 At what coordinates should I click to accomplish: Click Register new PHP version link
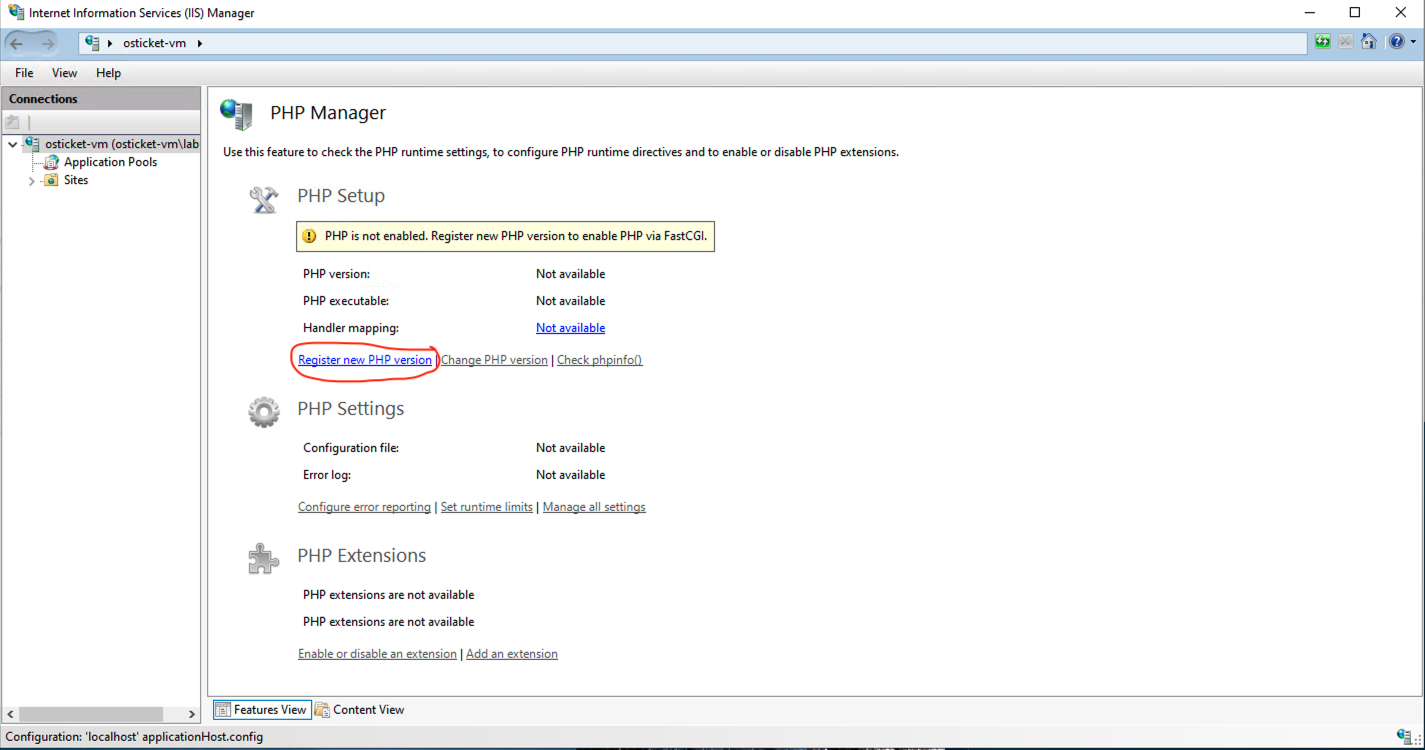[365, 360]
